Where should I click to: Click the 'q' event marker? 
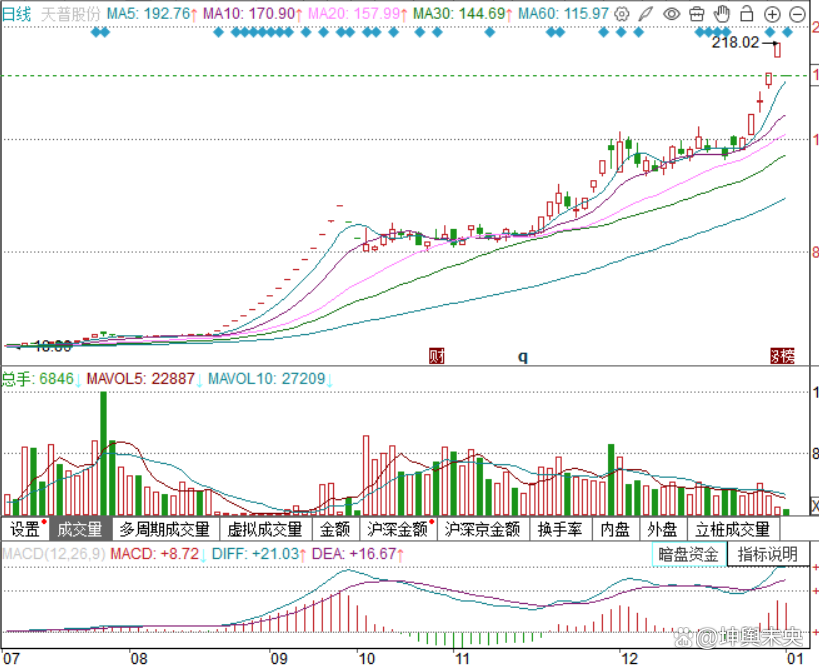click(521, 355)
